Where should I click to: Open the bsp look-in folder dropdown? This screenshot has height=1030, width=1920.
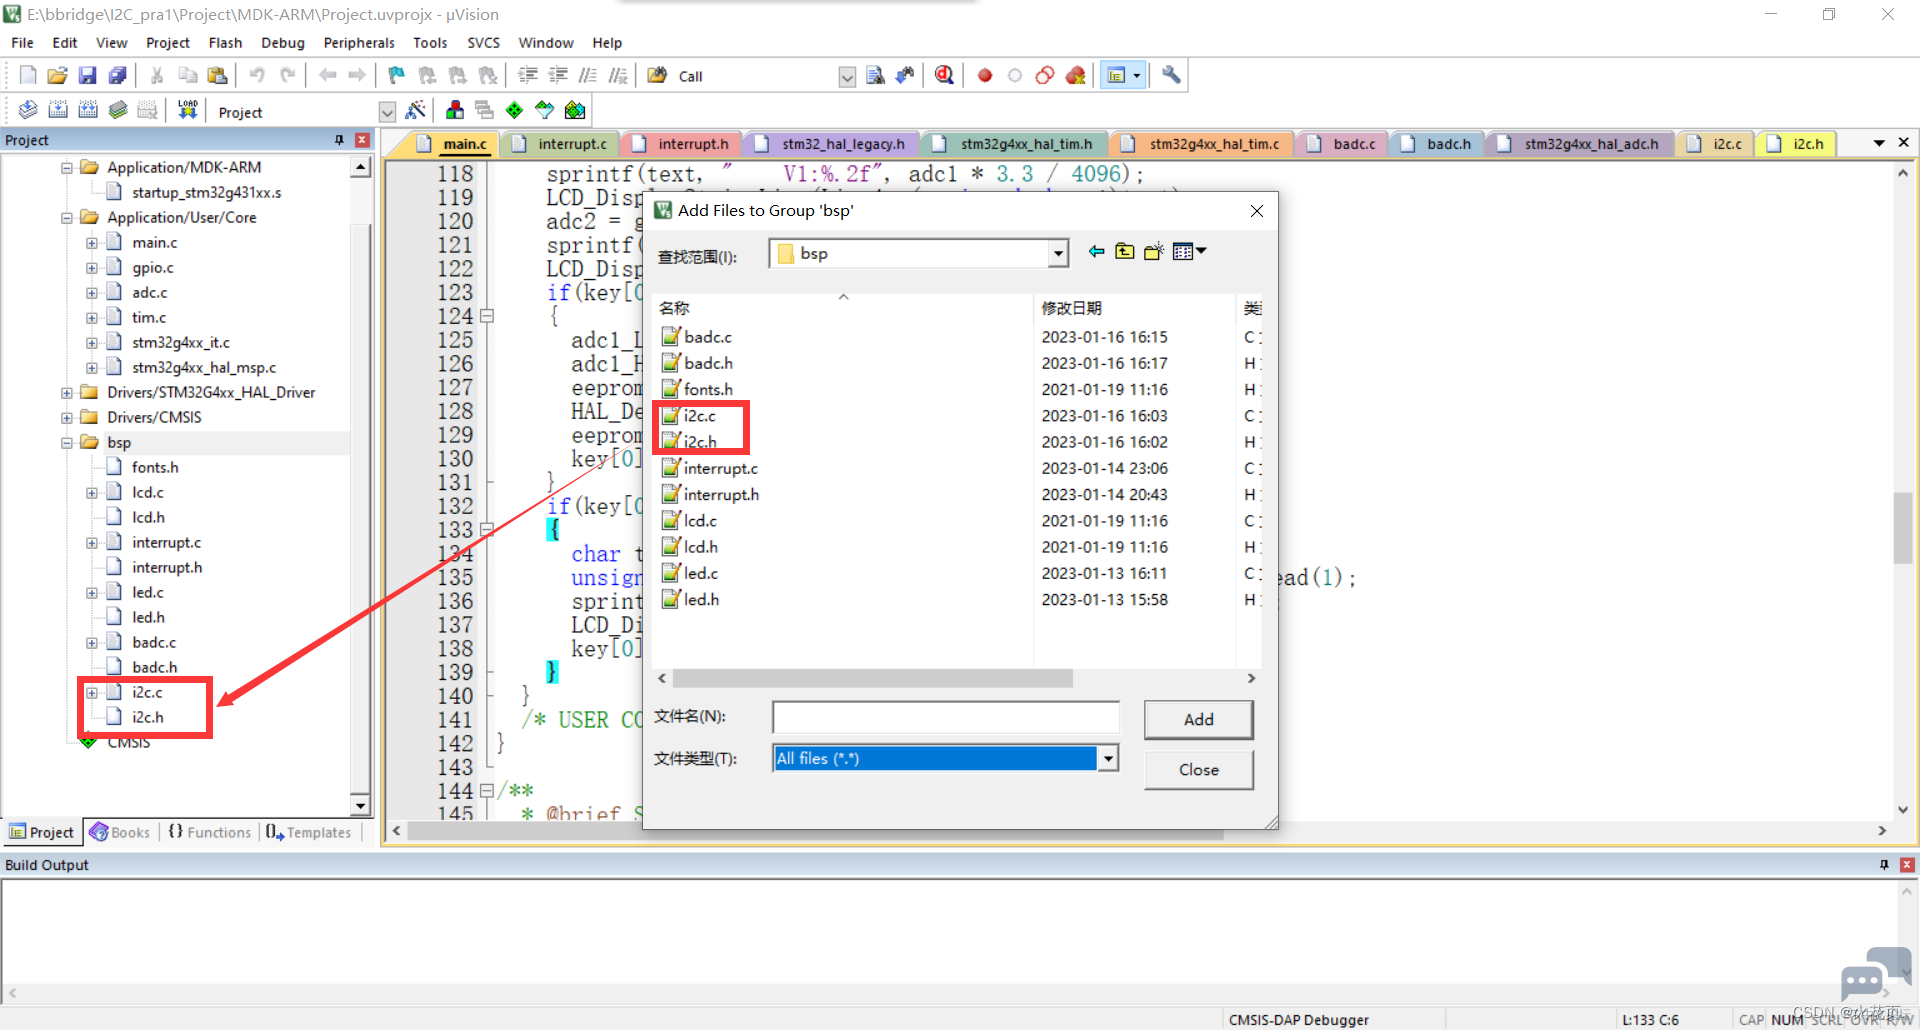click(x=1058, y=254)
